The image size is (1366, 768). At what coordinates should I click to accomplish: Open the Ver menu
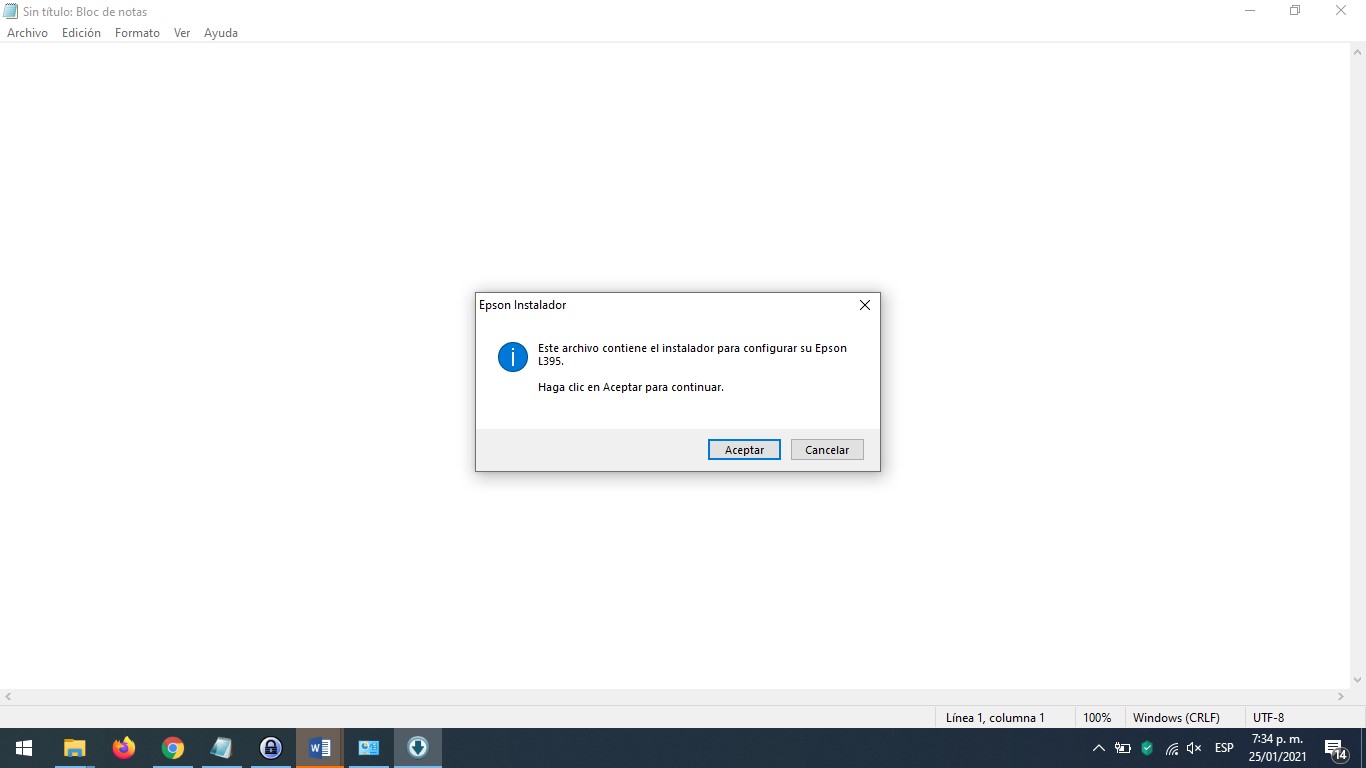tap(182, 33)
